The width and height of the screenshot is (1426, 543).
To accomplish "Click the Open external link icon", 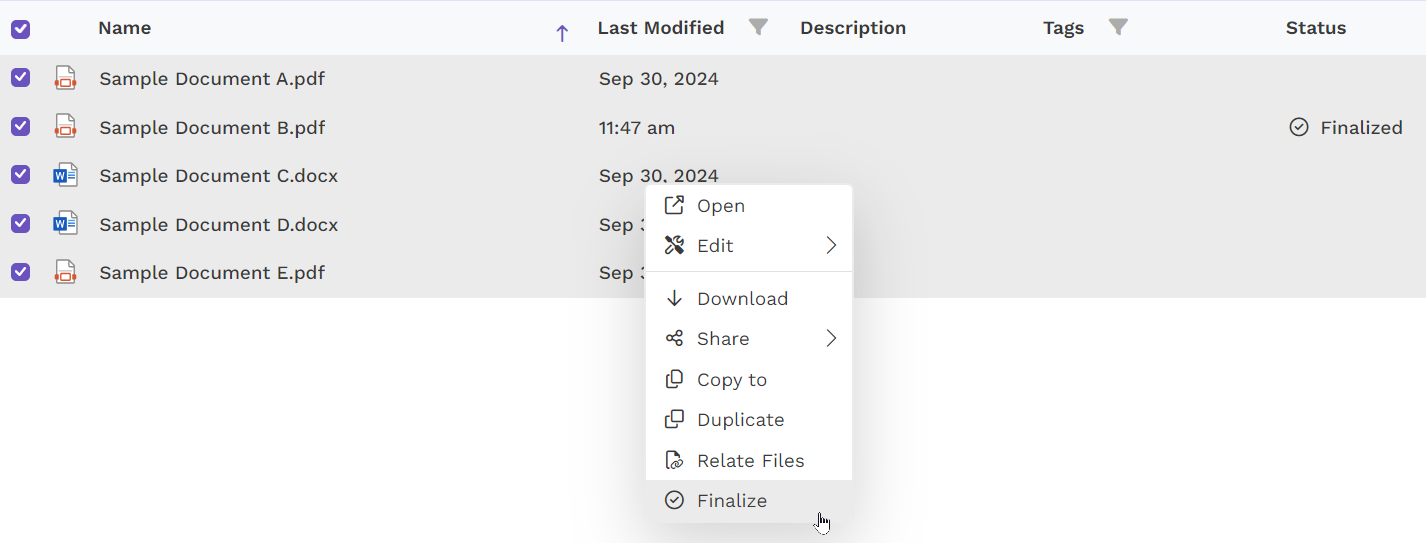I will (x=675, y=205).
